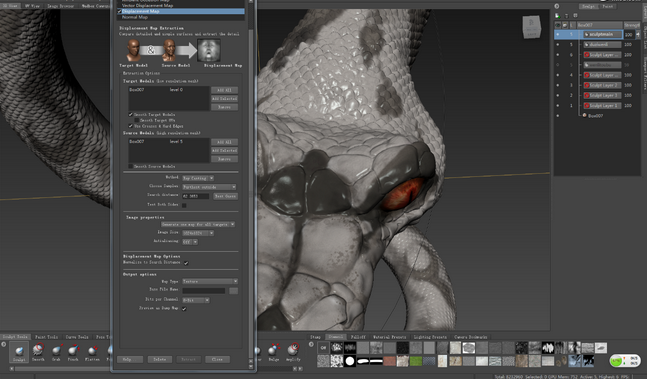Toggle visibility of sculptmain layer
The width and height of the screenshot is (647, 379).
558,34
